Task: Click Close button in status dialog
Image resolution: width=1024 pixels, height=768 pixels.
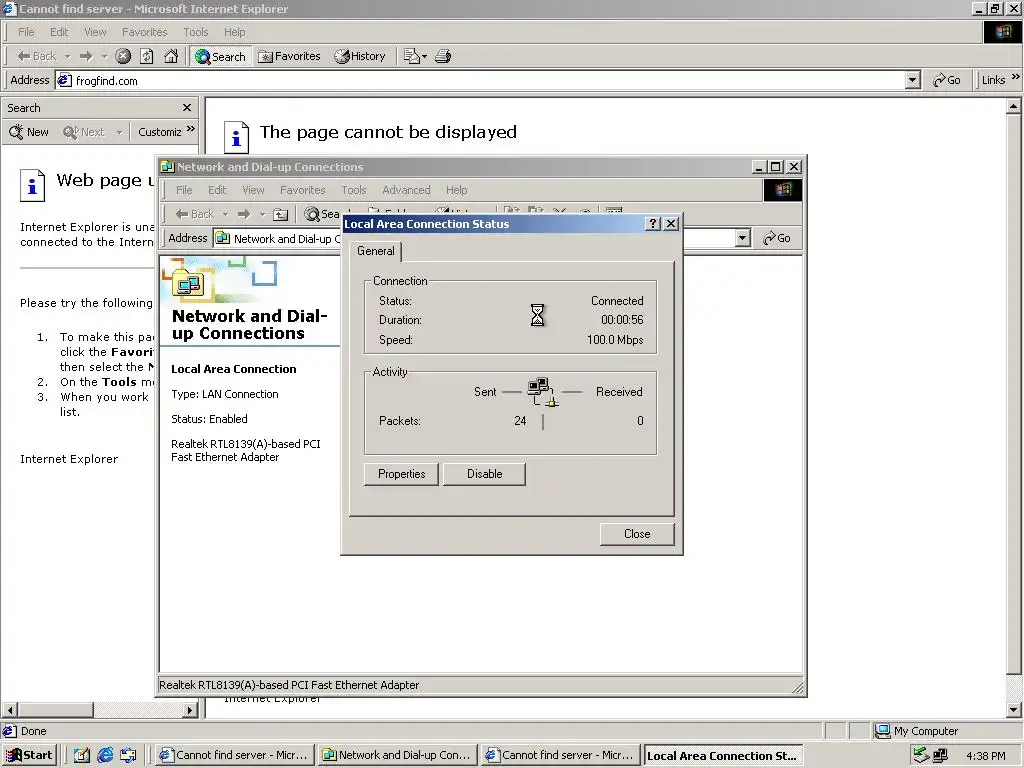Action: 637,534
